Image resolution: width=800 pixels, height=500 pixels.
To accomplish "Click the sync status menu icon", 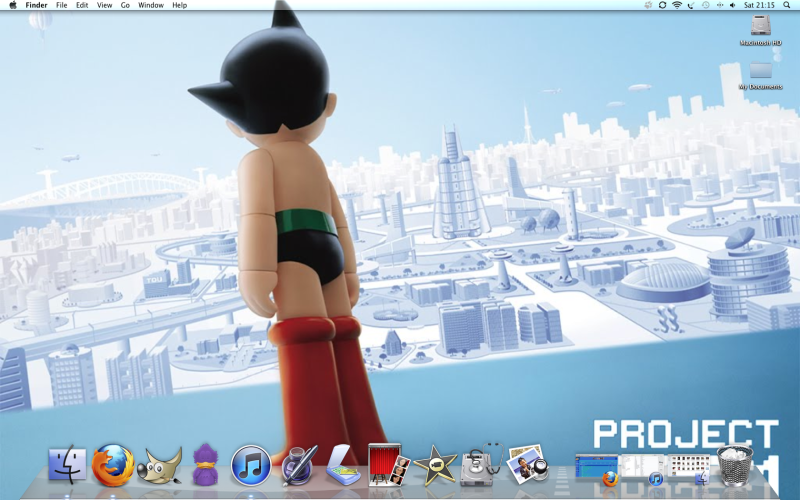I will coord(662,5).
